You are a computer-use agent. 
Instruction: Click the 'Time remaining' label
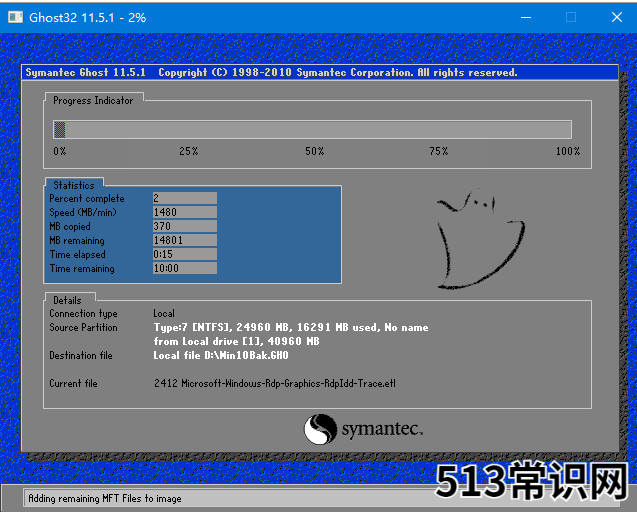pyautogui.click(x=82, y=269)
